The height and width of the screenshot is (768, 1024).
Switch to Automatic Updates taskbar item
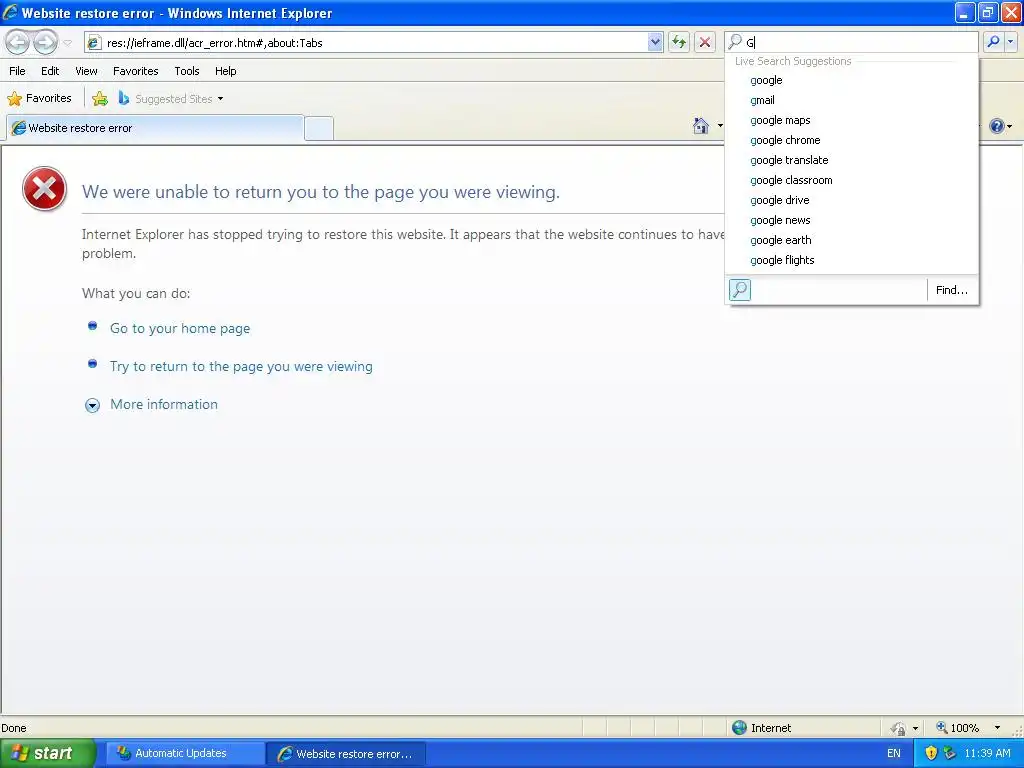coord(183,753)
